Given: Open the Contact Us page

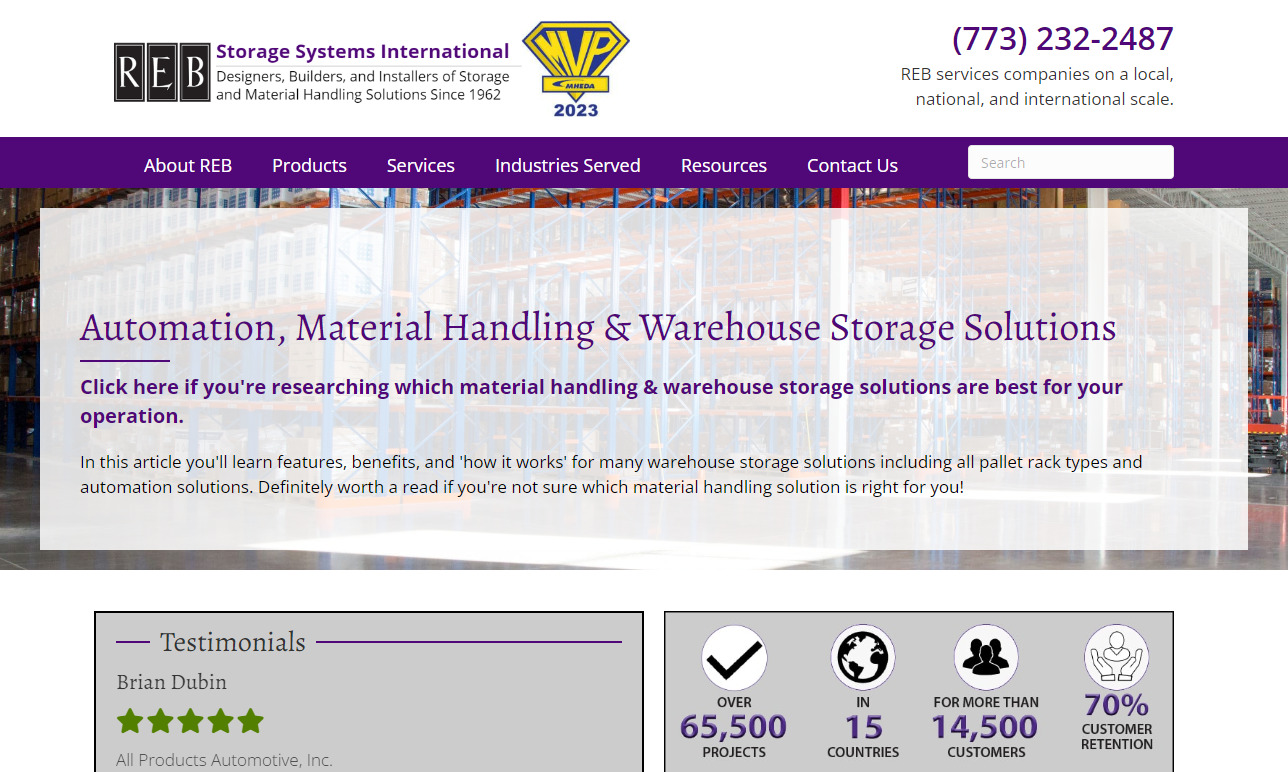Looking at the screenshot, I should [852, 165].
